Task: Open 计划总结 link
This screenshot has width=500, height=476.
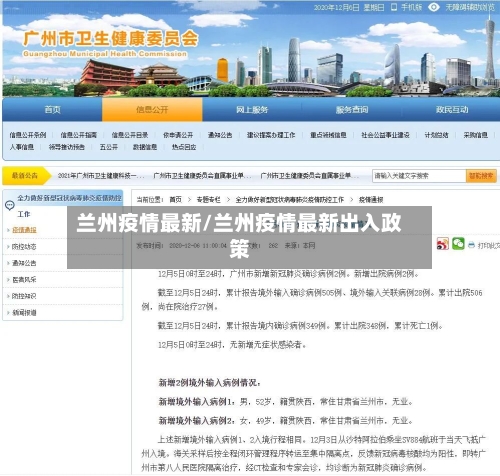Action: (x=436, y=135)
